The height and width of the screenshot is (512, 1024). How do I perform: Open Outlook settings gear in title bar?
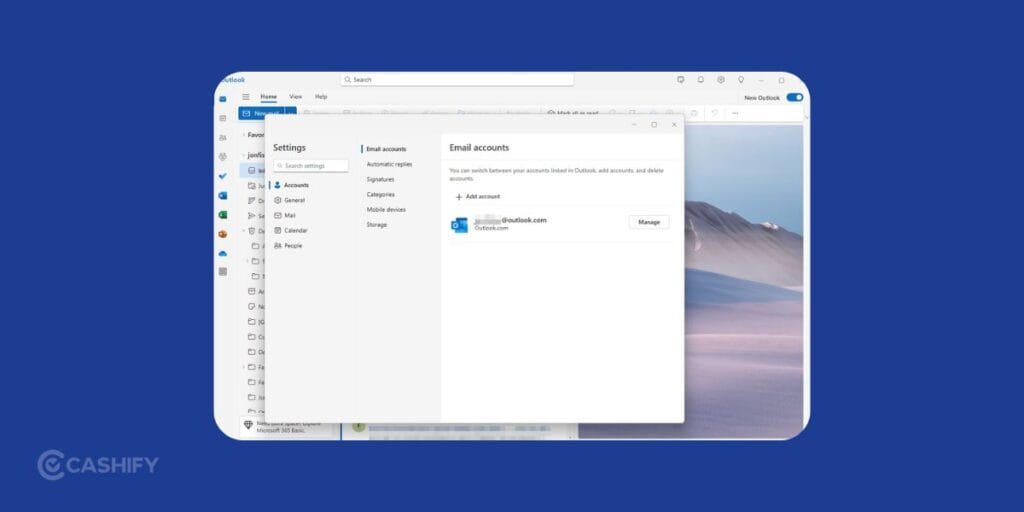click(x=721, y=80)
